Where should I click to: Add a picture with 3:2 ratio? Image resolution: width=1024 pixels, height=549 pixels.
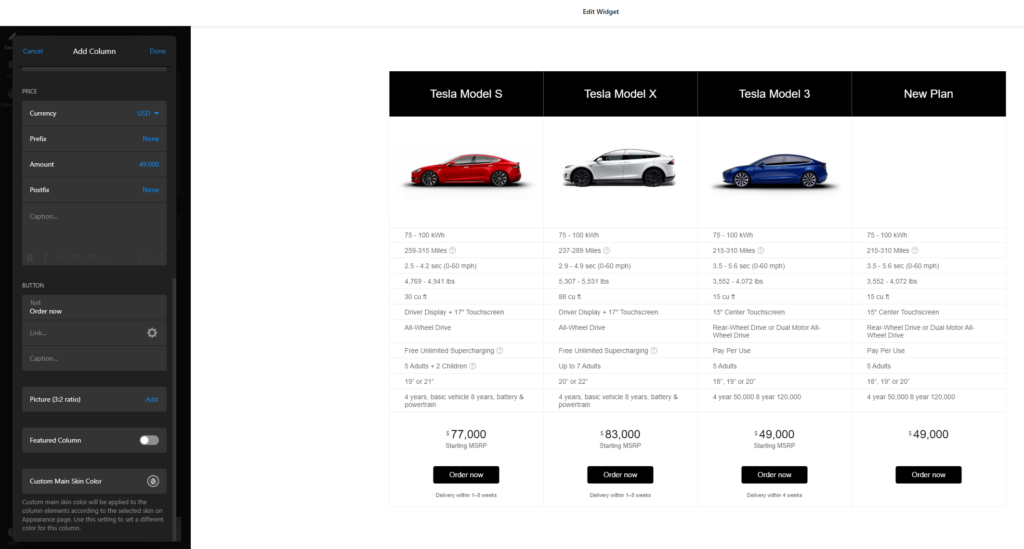click(152, 400)
